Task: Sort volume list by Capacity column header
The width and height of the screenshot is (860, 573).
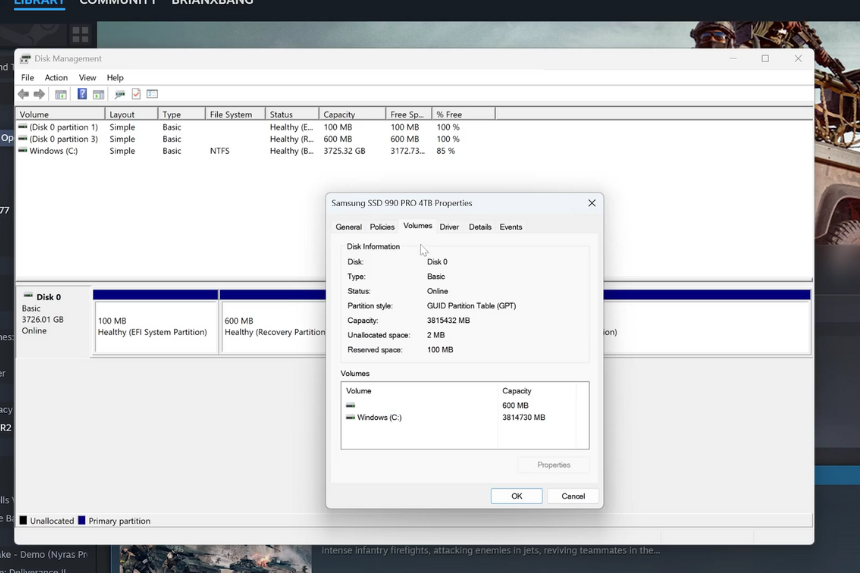Action: pos(351,114)
